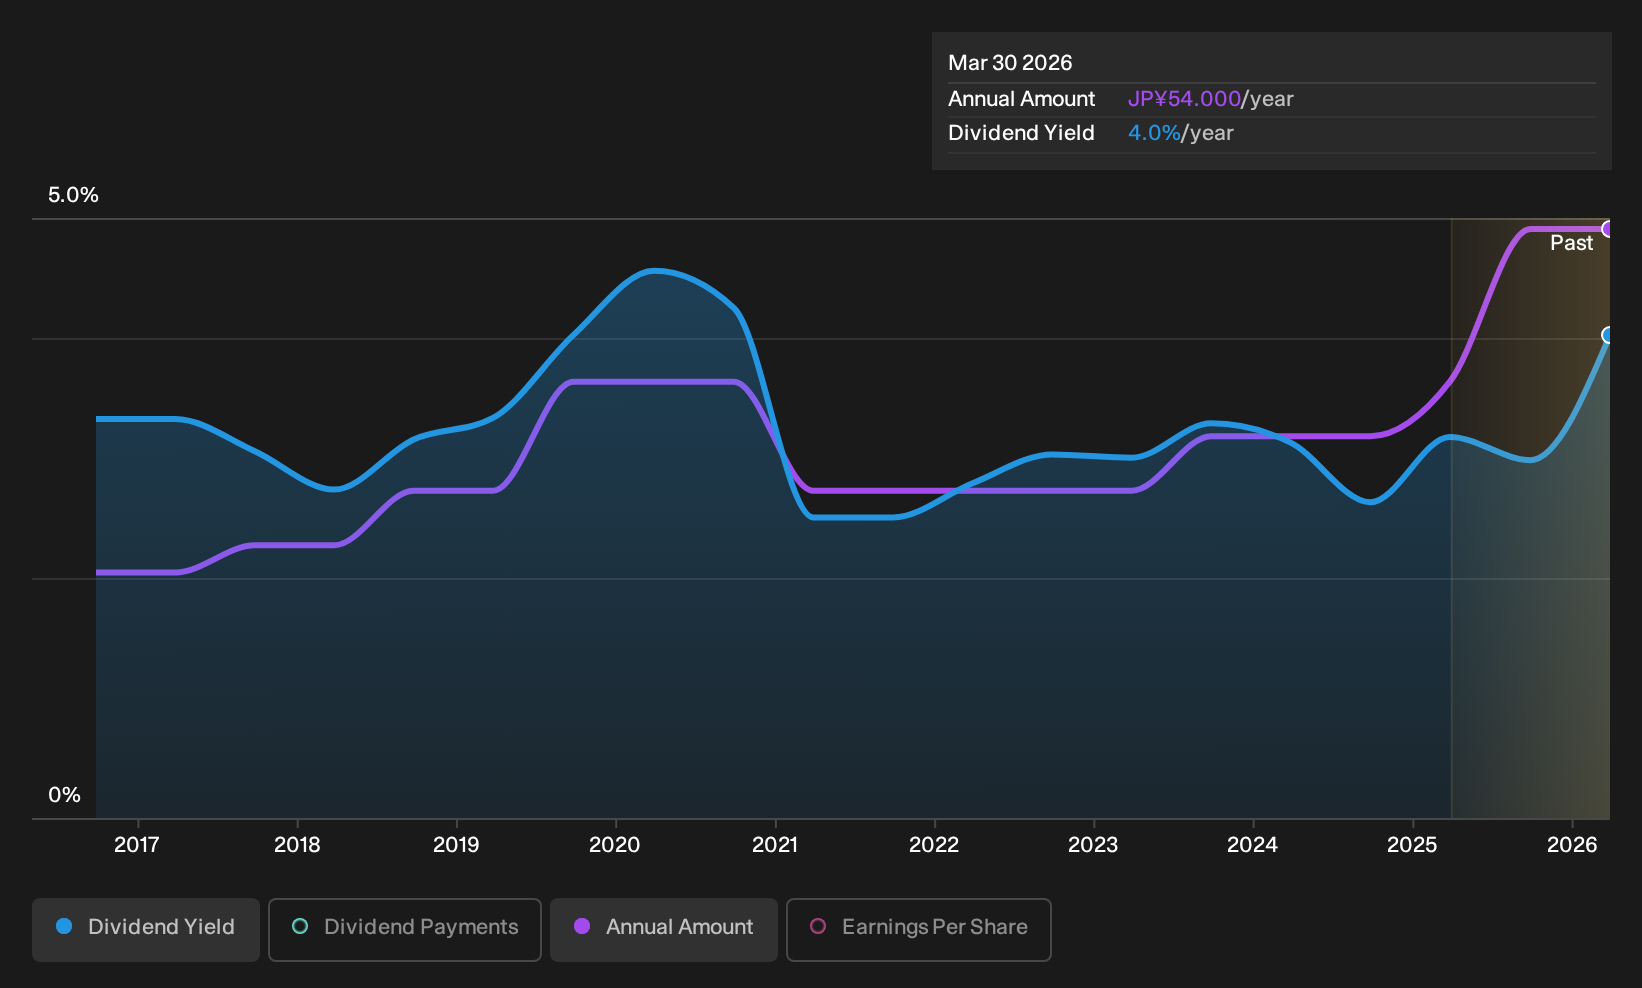
Task: Click the blue Dividend Yield legend dot
Action: click(x=64, y=927)
